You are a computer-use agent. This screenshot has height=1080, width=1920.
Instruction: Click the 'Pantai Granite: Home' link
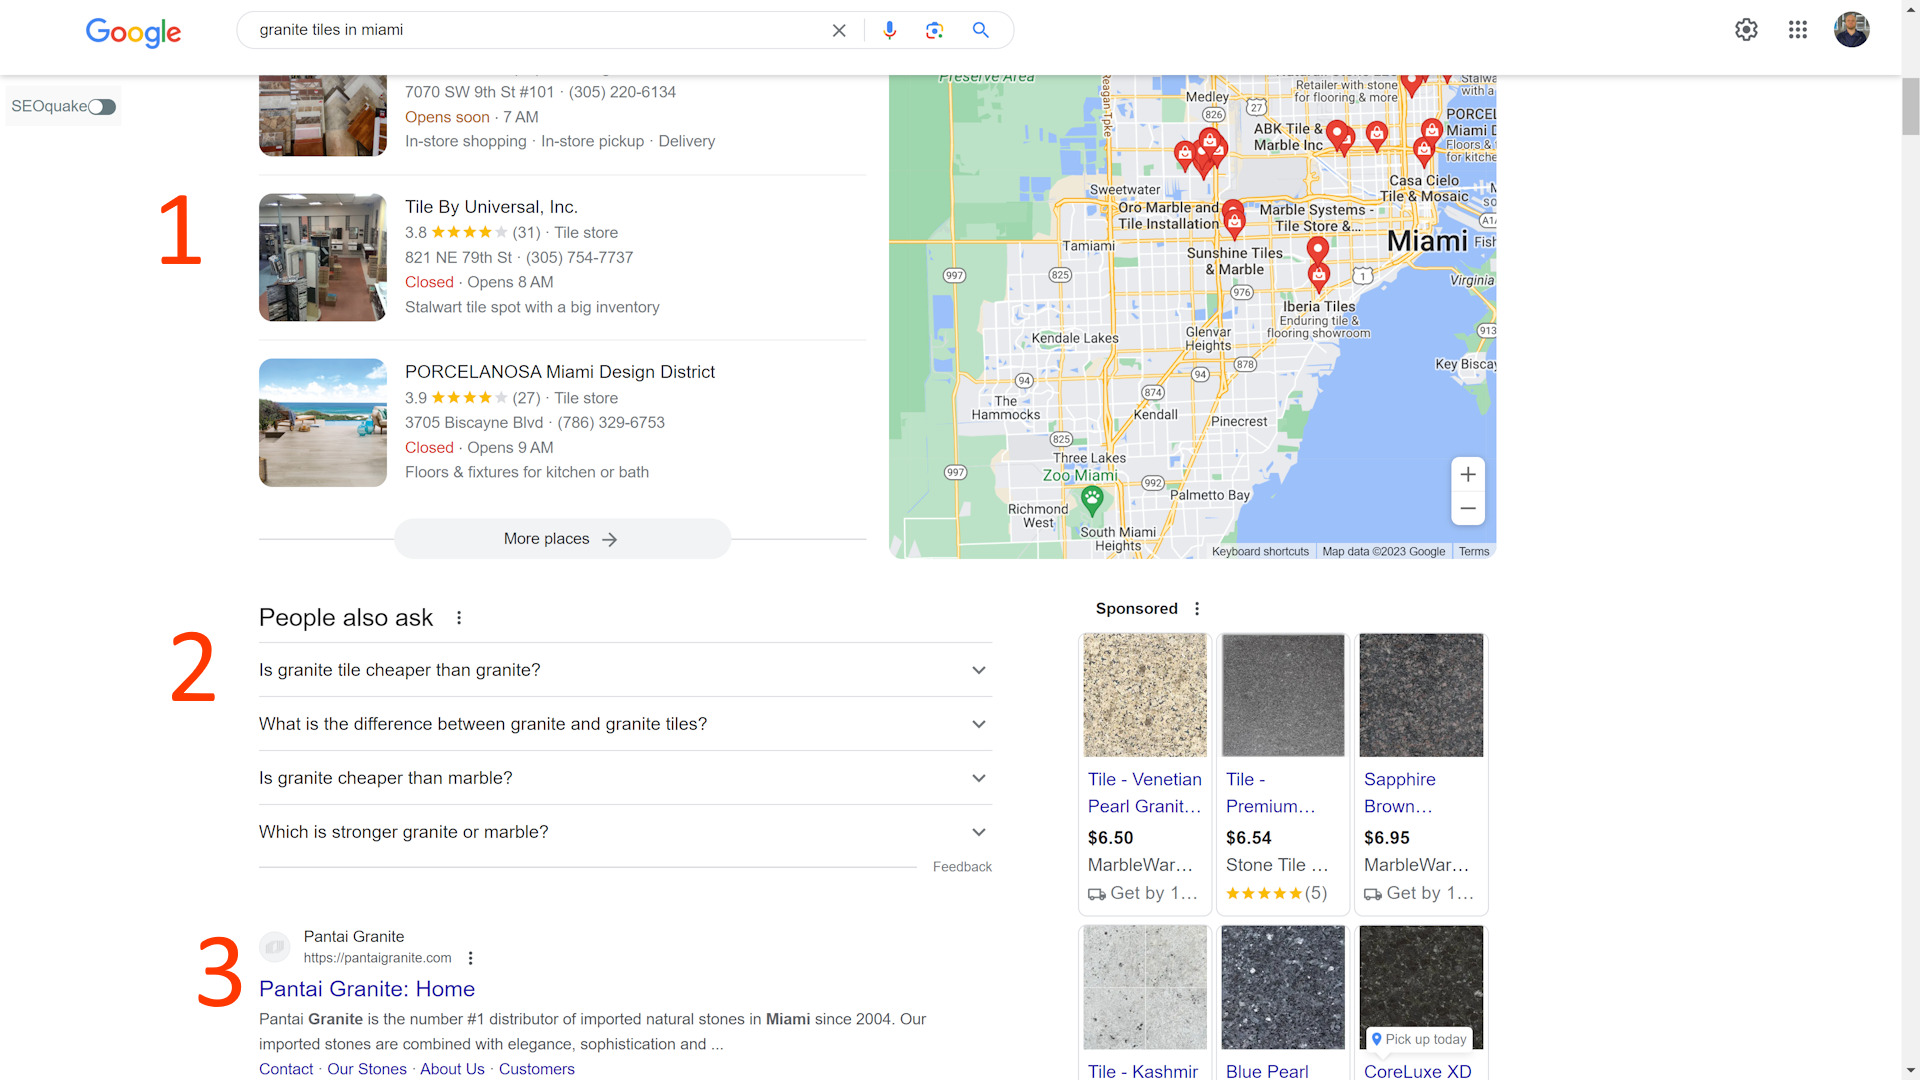coord(365,988)
